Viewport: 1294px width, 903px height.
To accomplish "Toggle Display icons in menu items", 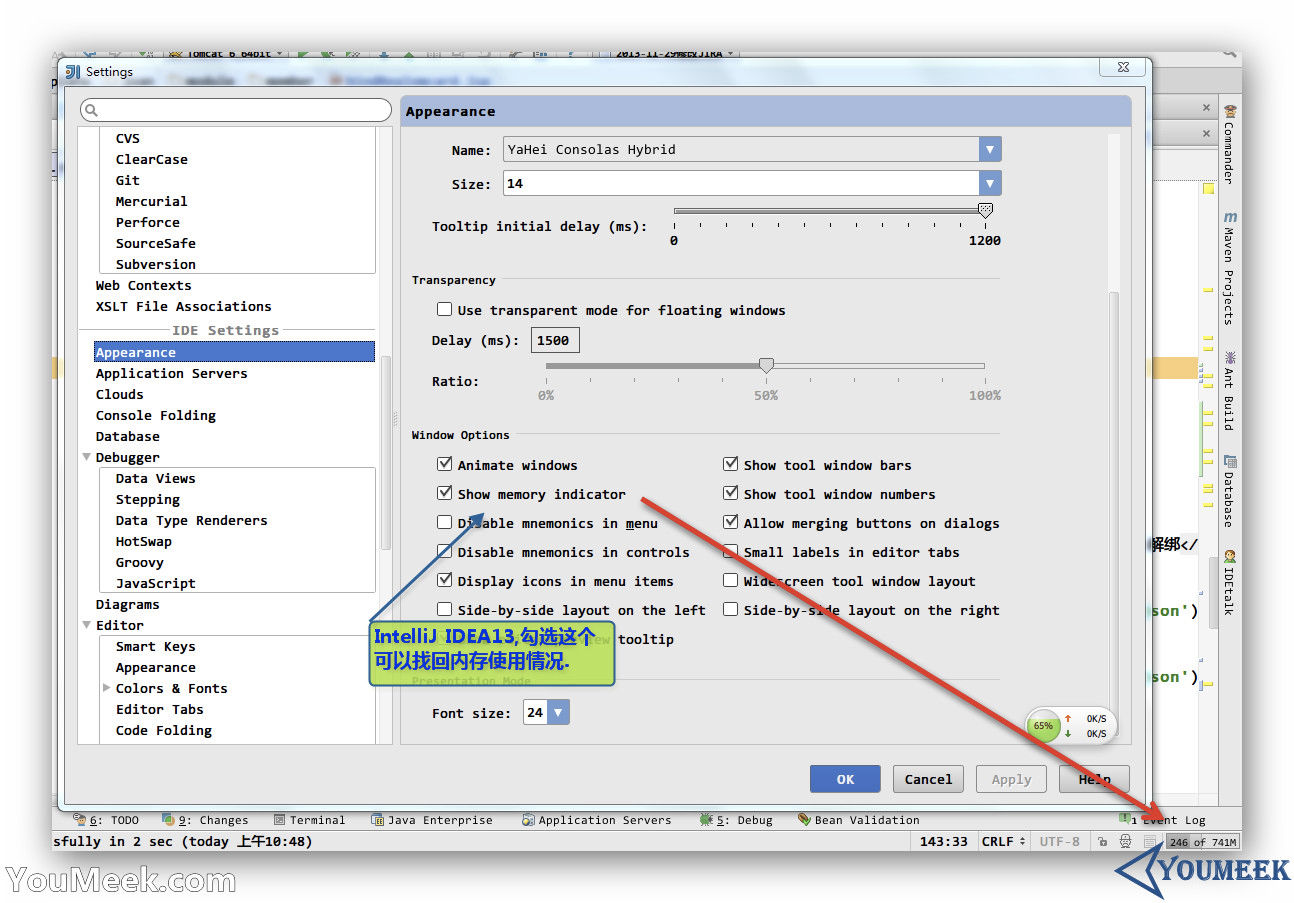I will [x=445, y=581].
